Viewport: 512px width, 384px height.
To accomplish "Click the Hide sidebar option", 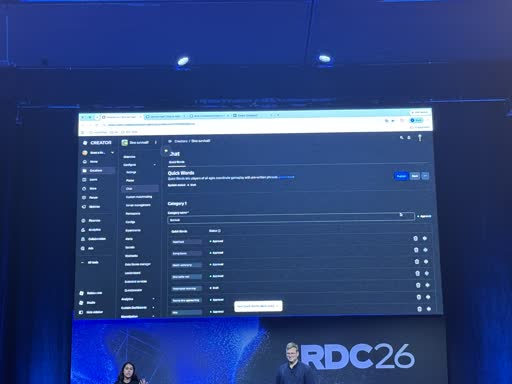I will click(91, 312).
